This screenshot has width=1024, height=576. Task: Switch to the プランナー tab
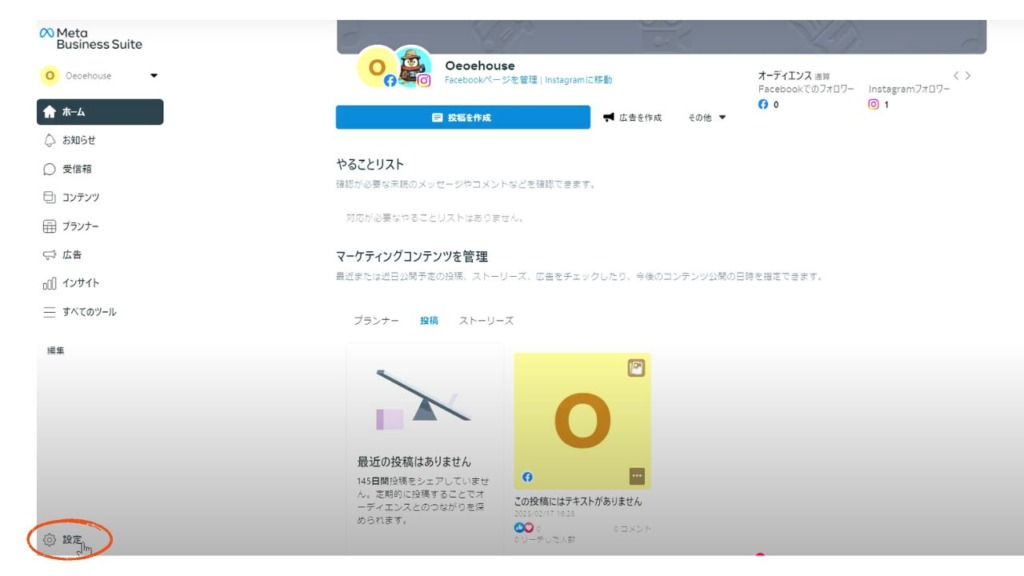376,321
